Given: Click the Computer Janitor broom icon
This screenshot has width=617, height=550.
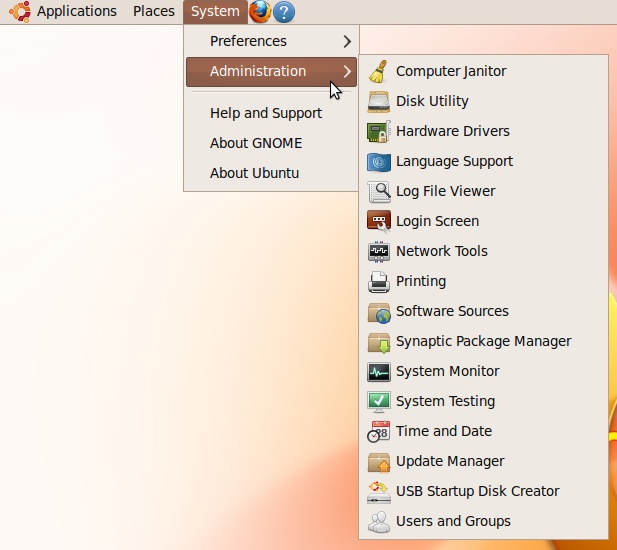Looking at the screenshot, I should [x=379, y=72].
